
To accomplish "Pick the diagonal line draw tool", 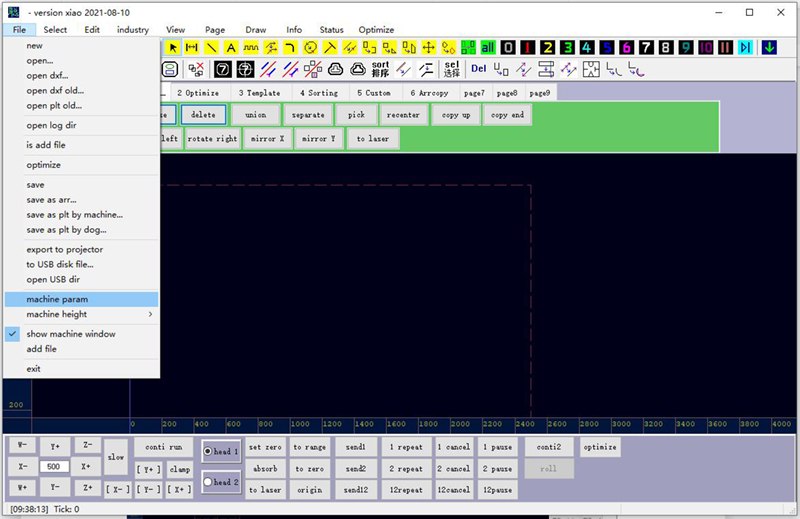I will point(211,48).
